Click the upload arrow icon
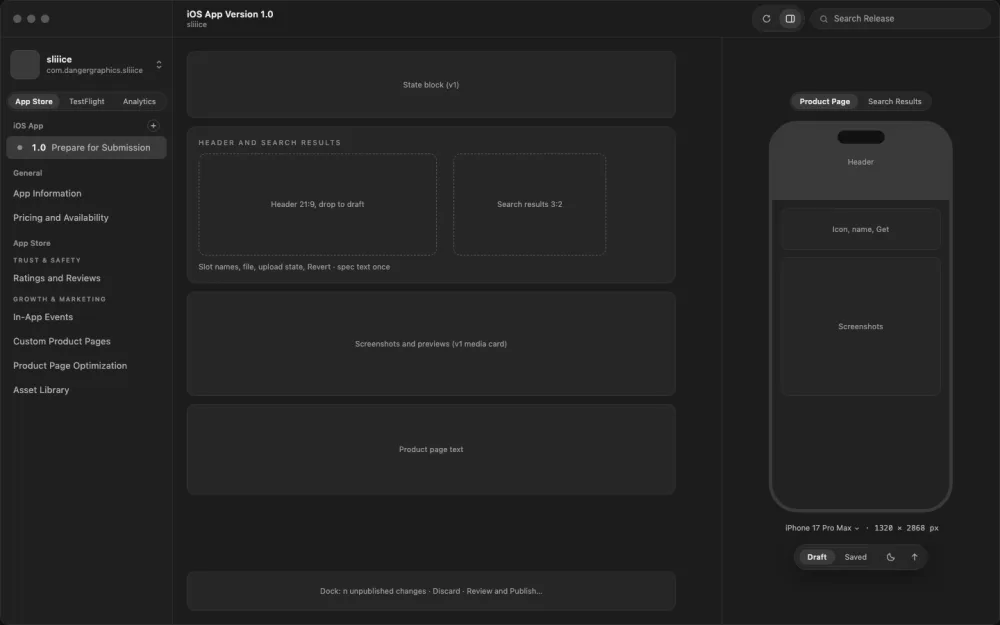 click(914, 557)
